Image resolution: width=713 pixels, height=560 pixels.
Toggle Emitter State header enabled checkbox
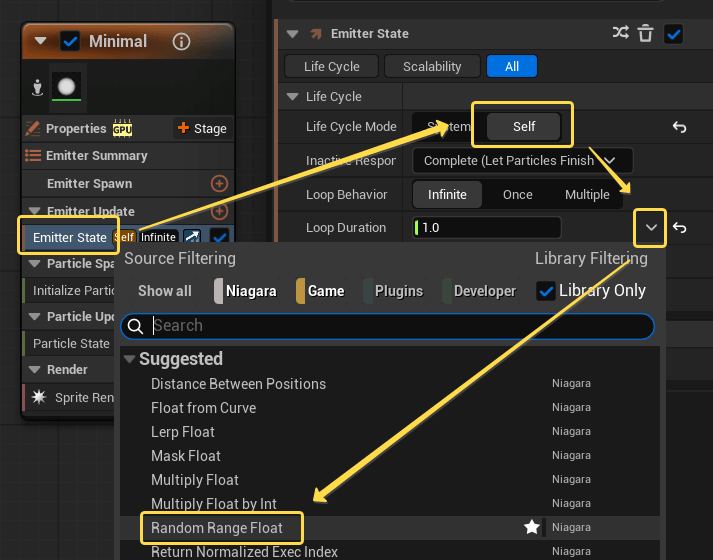(x=673, y=34)
